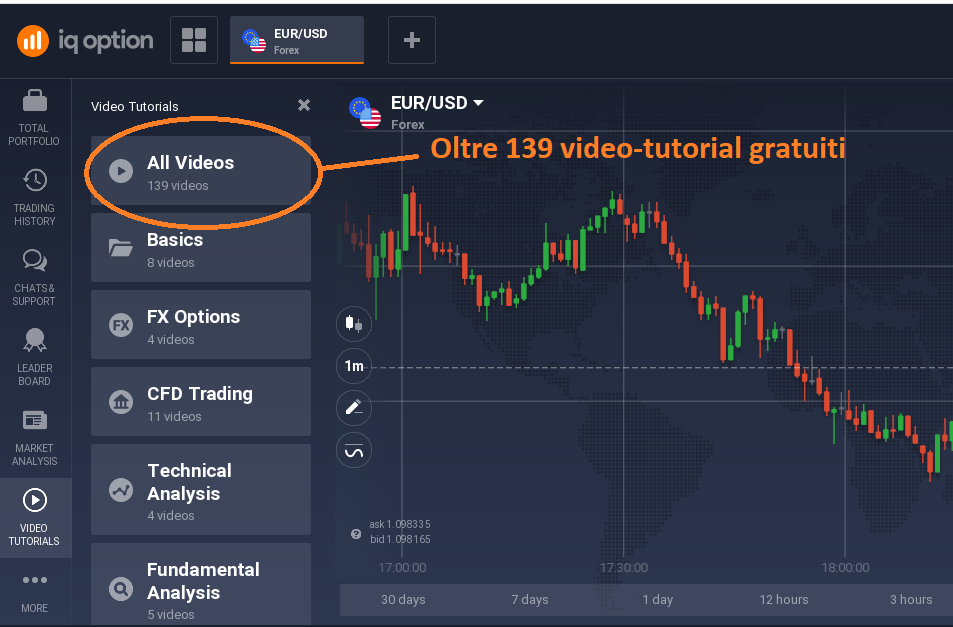Select the 30 days time range
Viewport: 953px width, 627px height.
click(403, 600)
